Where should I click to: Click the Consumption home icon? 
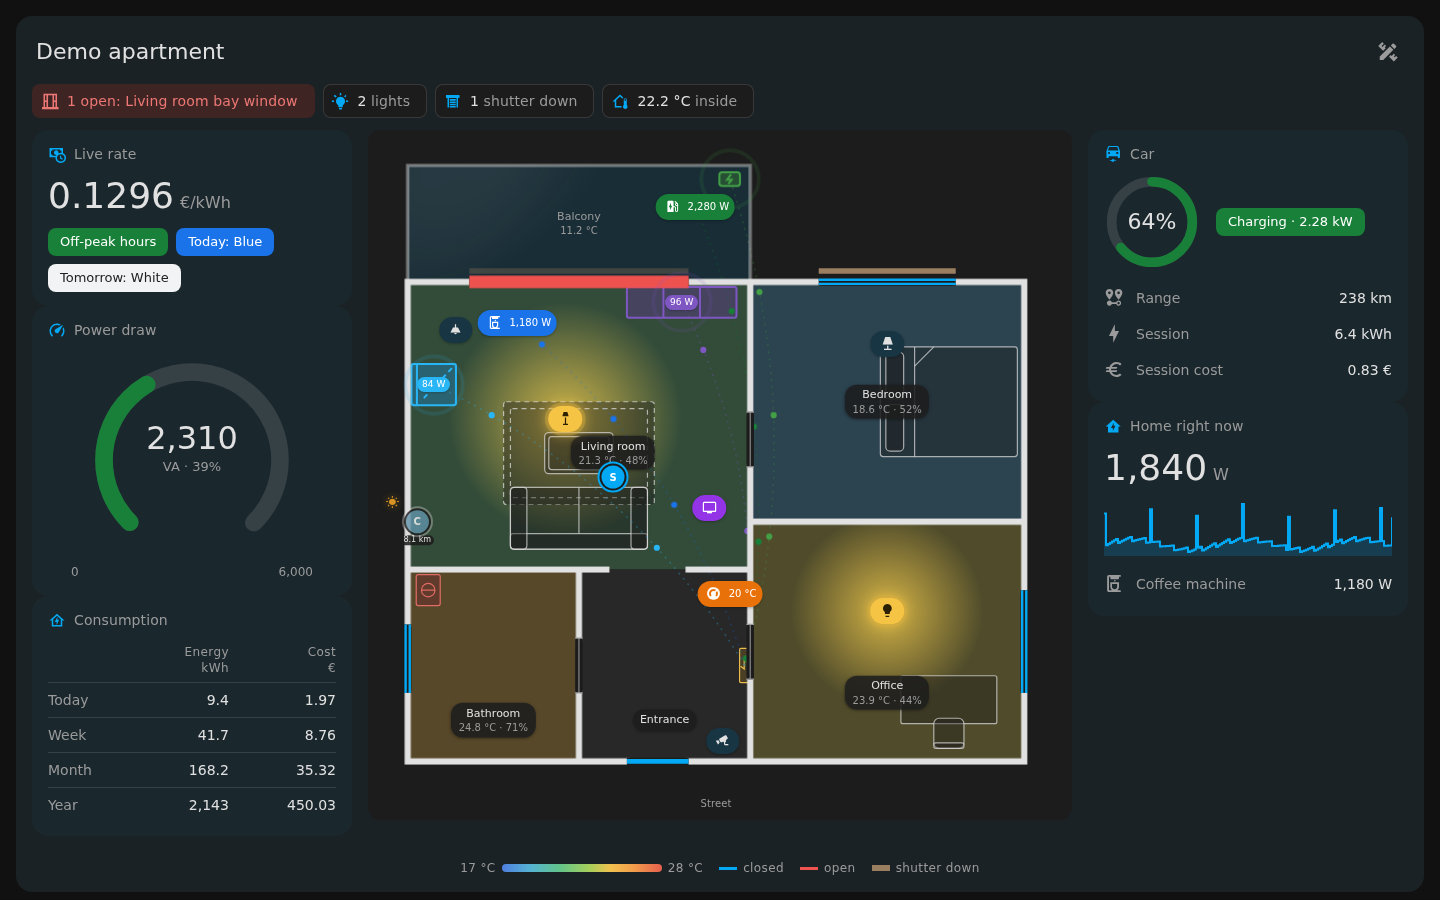click(57, 620)
